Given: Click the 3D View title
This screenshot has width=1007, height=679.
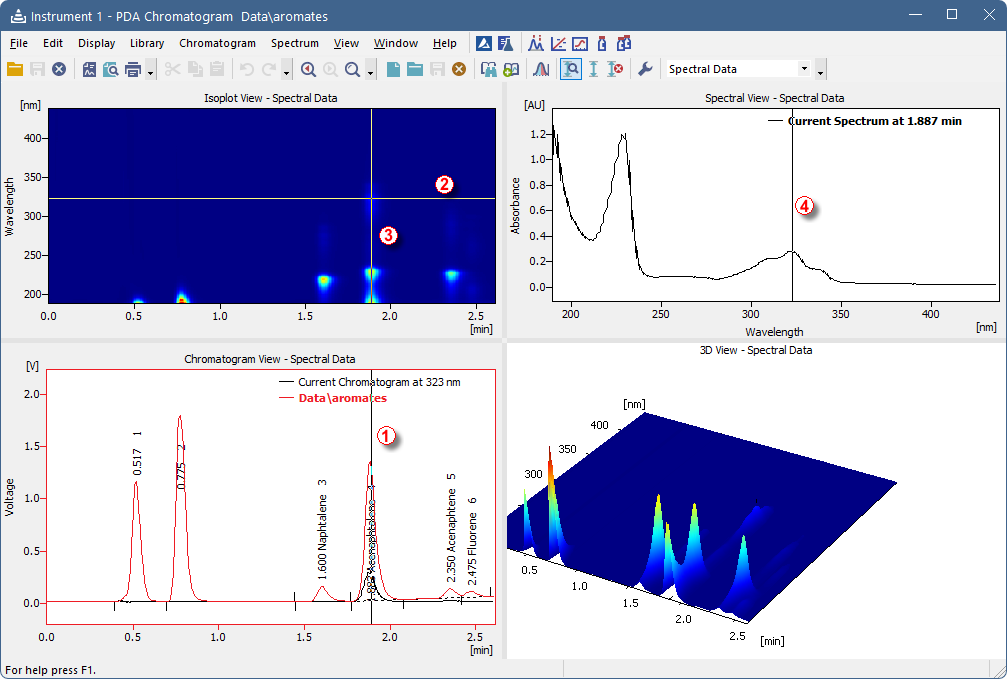Looking at the screenshot, I should click(756, 350).
